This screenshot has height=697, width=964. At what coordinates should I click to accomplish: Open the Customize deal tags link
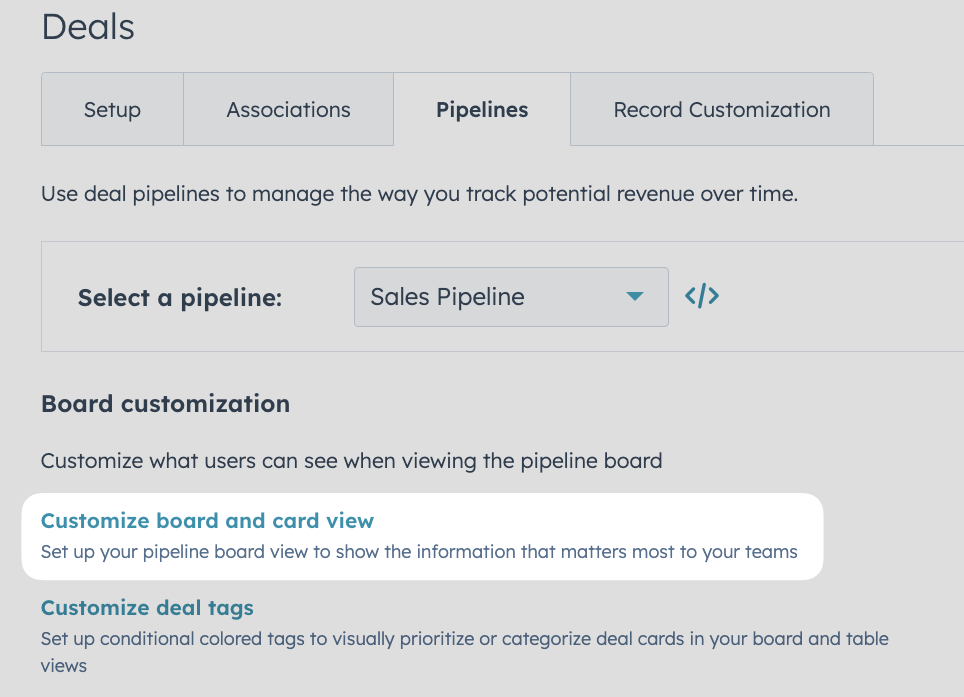(147, 608)
